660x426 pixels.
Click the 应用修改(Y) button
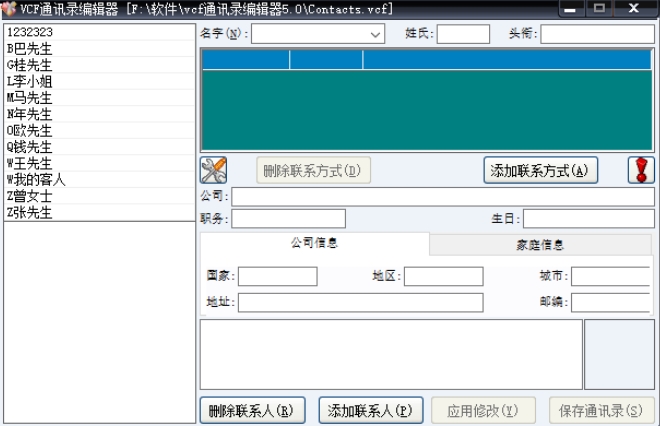(x=483, y=410)
